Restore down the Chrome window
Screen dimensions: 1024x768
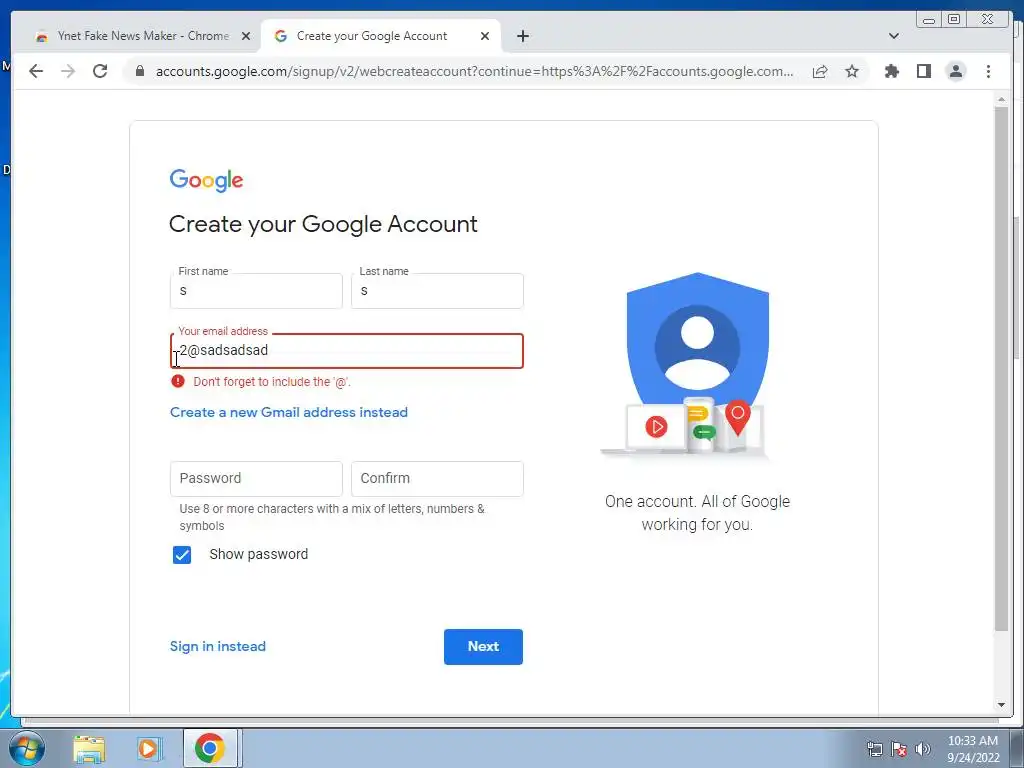click(x=953, y=19)
